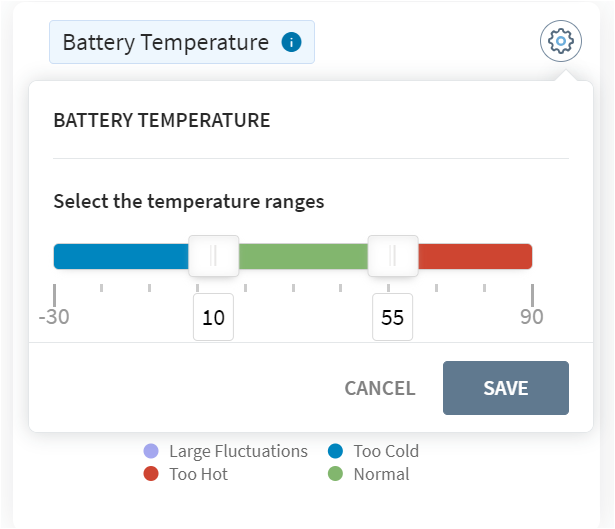Click the left slider handle at 10
The height and width of the screenshot is (529, 615).
click(213, 256)
